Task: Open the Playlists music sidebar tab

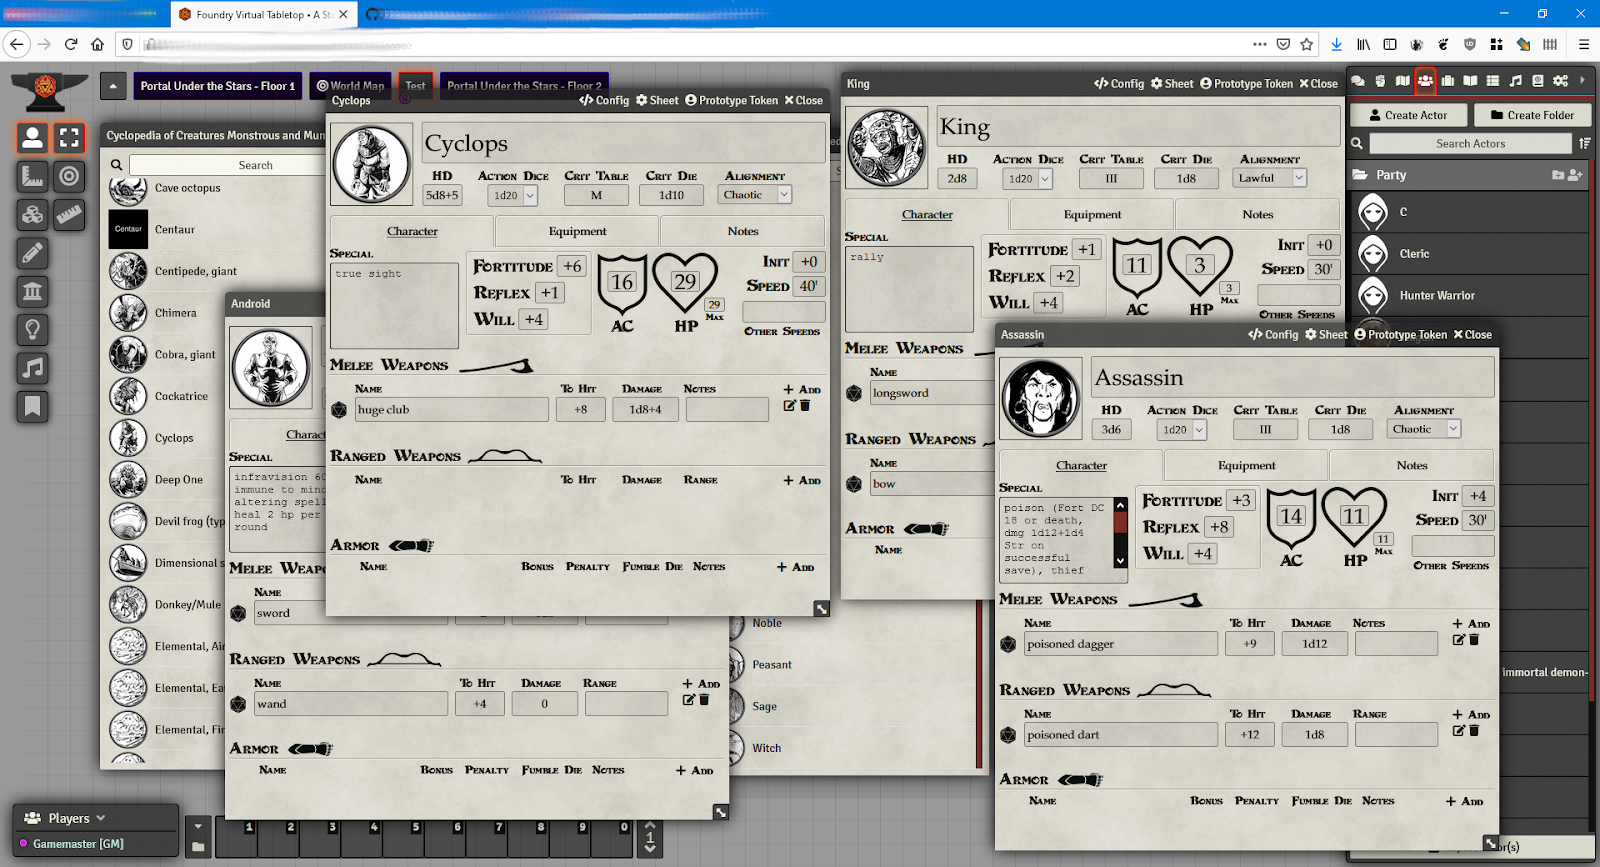Action: (1515, 81)
